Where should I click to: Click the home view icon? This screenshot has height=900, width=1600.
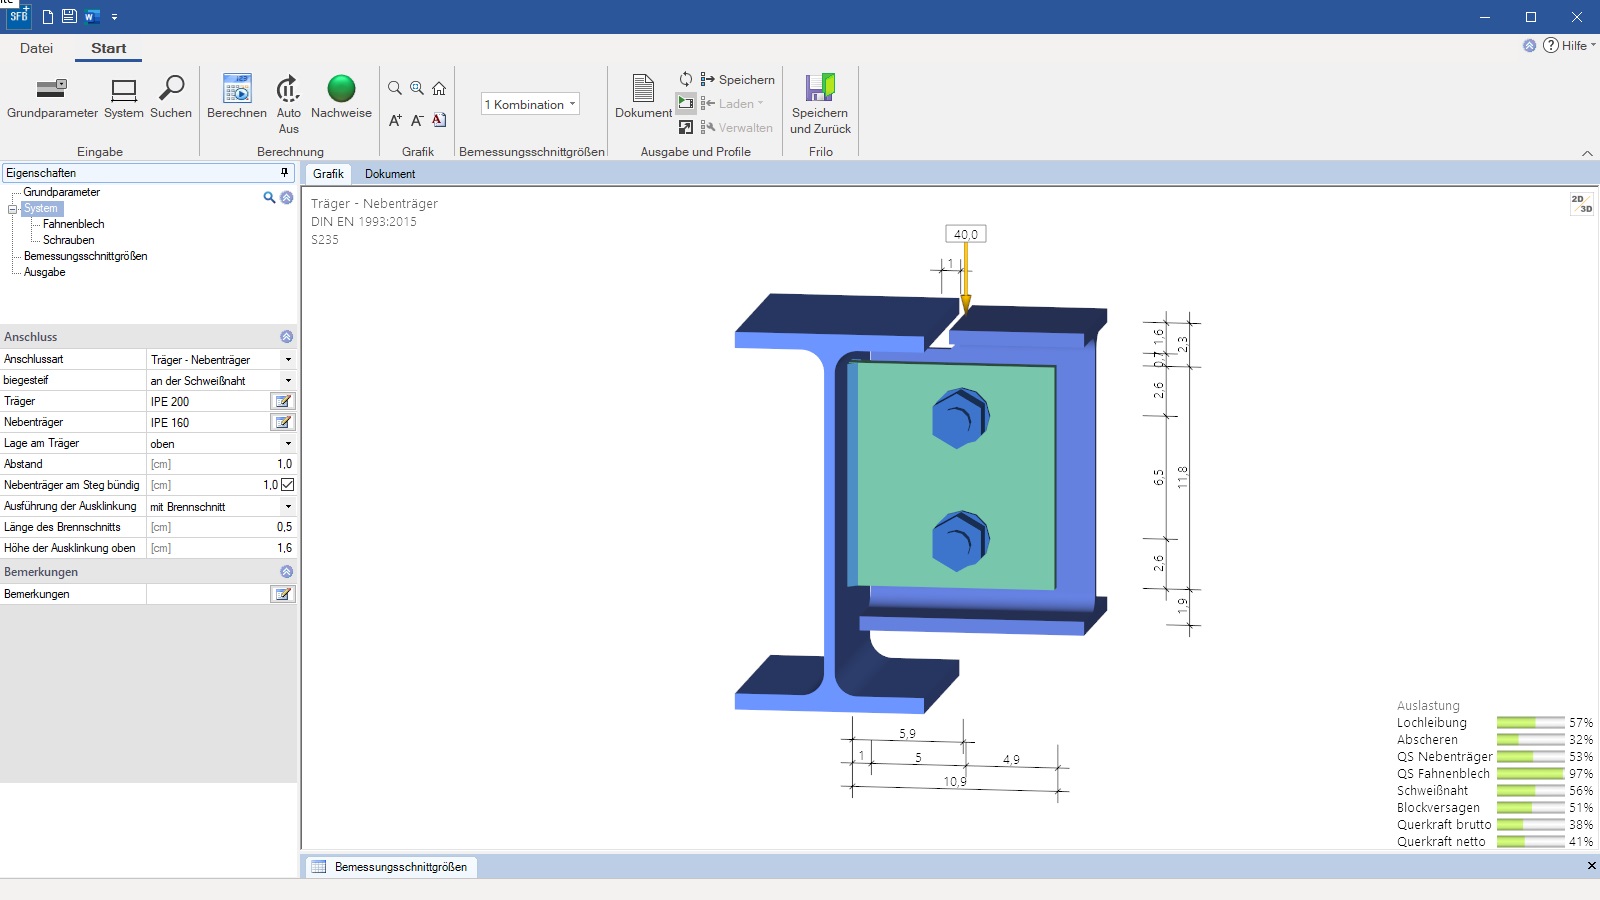tap(439, 88)
